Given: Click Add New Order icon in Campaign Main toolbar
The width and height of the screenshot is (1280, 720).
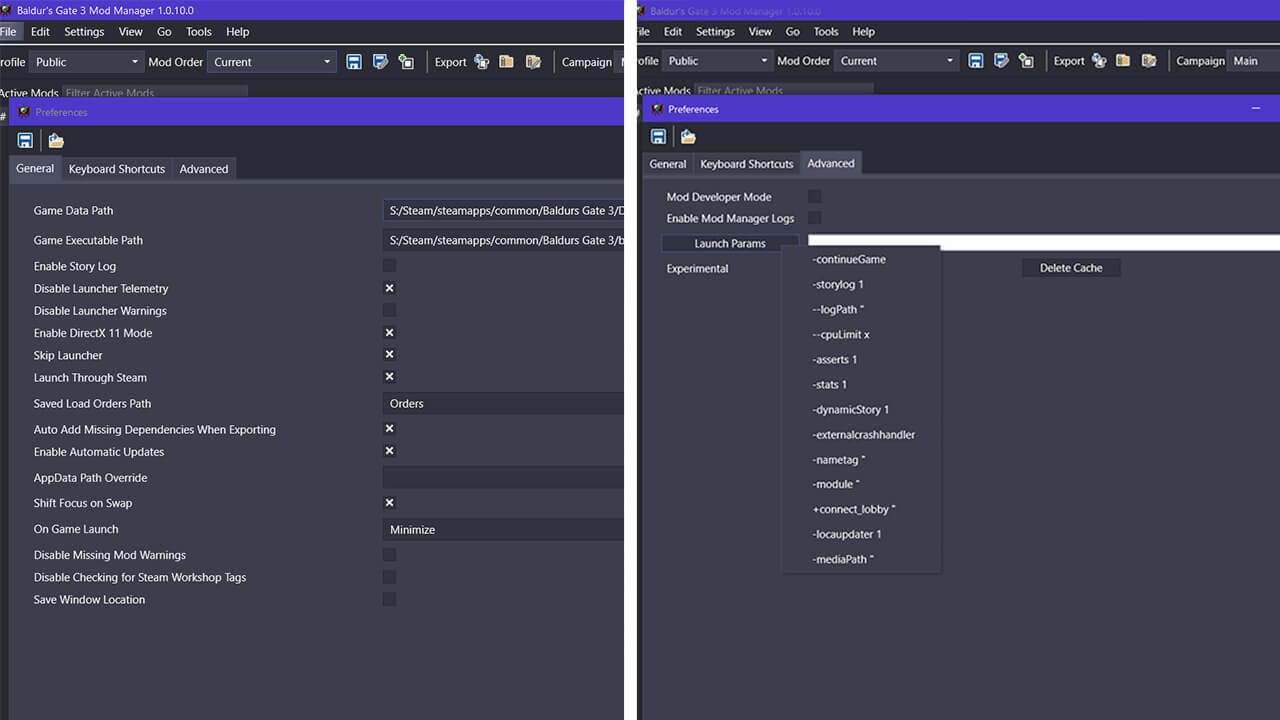Looking at the screenshot, I should click(x=1026, y=61).
